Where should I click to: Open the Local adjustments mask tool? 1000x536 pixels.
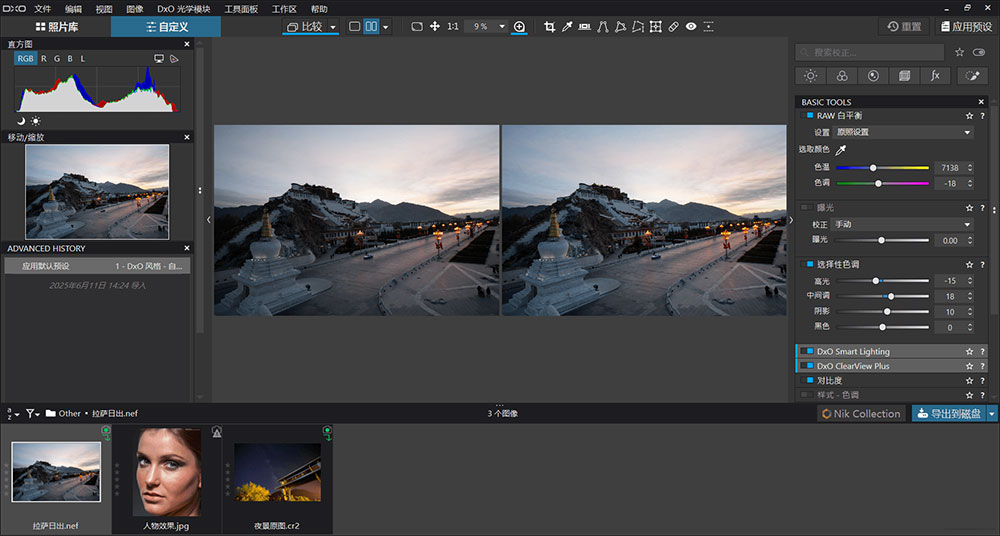coord(709,27)
